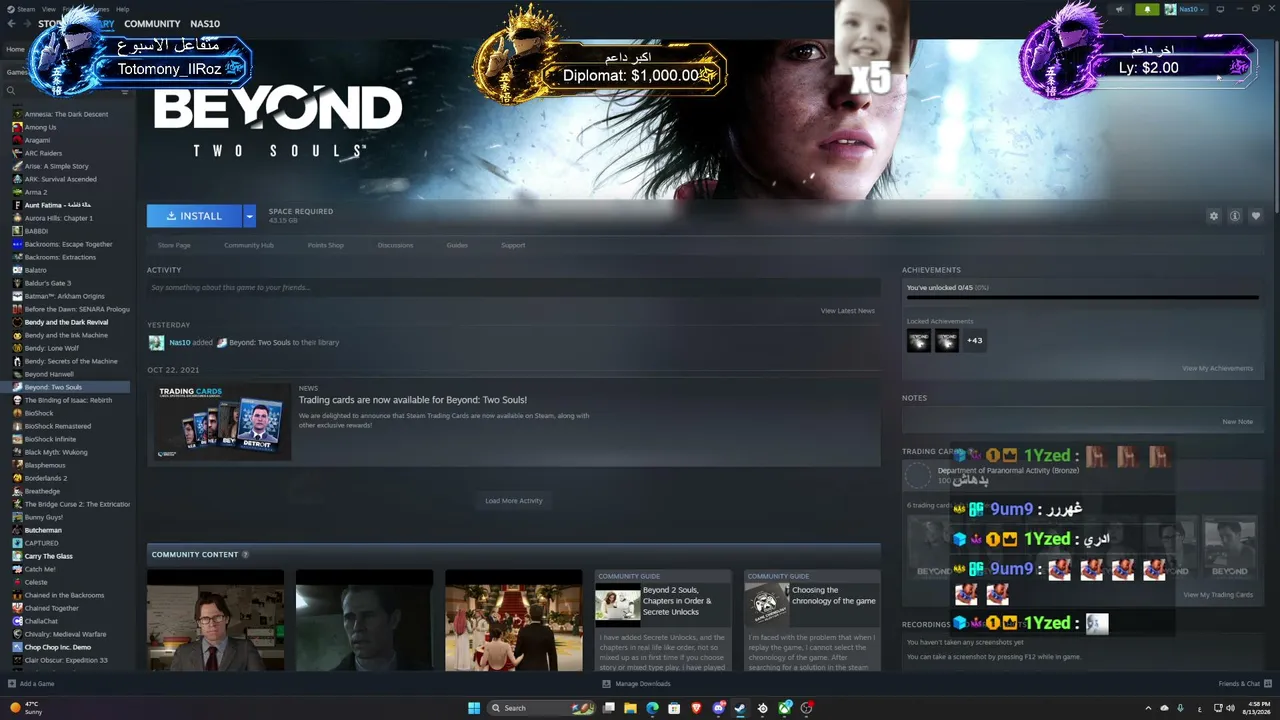1280x720 pixels.
Task: Create a New Note
Action: coord(1237,421)
